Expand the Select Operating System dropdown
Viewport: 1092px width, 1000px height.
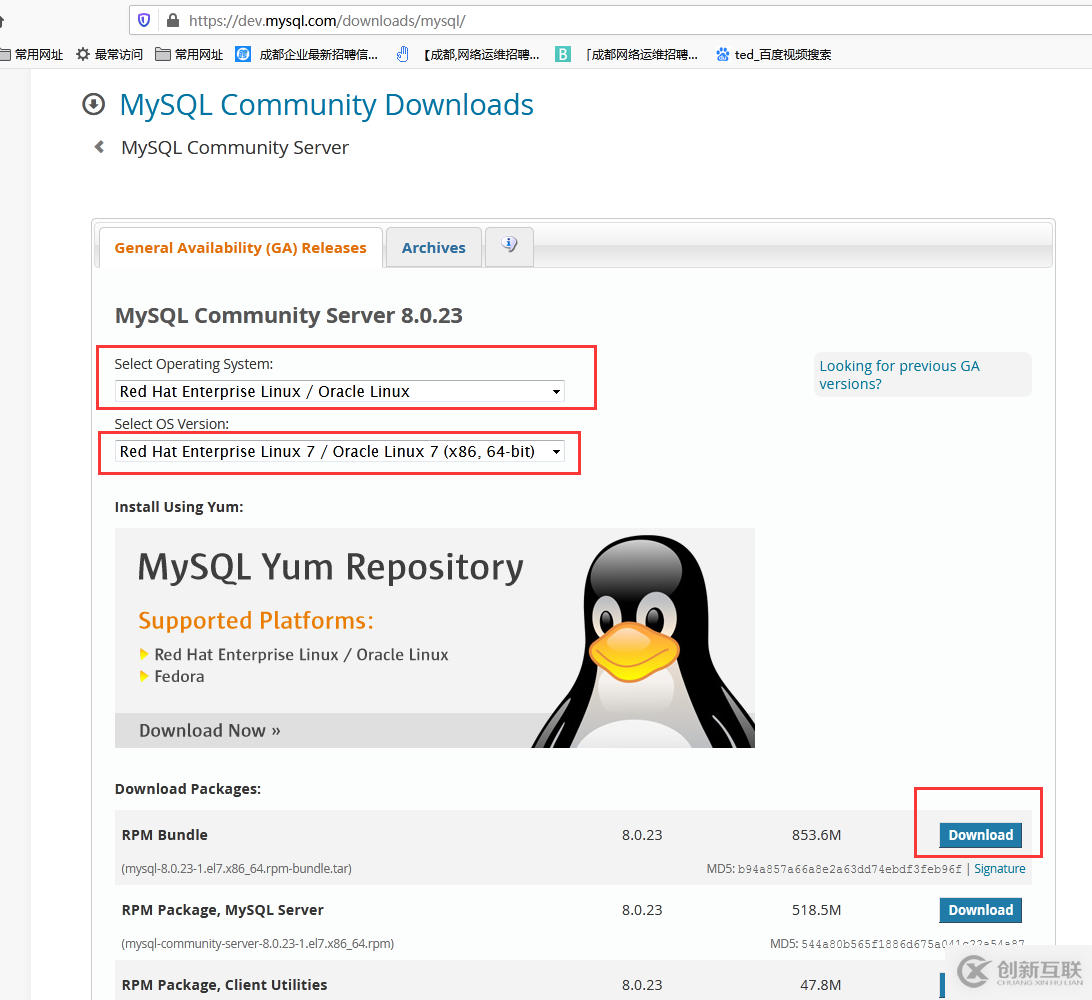pyautogui.click(x=340, y=392)
